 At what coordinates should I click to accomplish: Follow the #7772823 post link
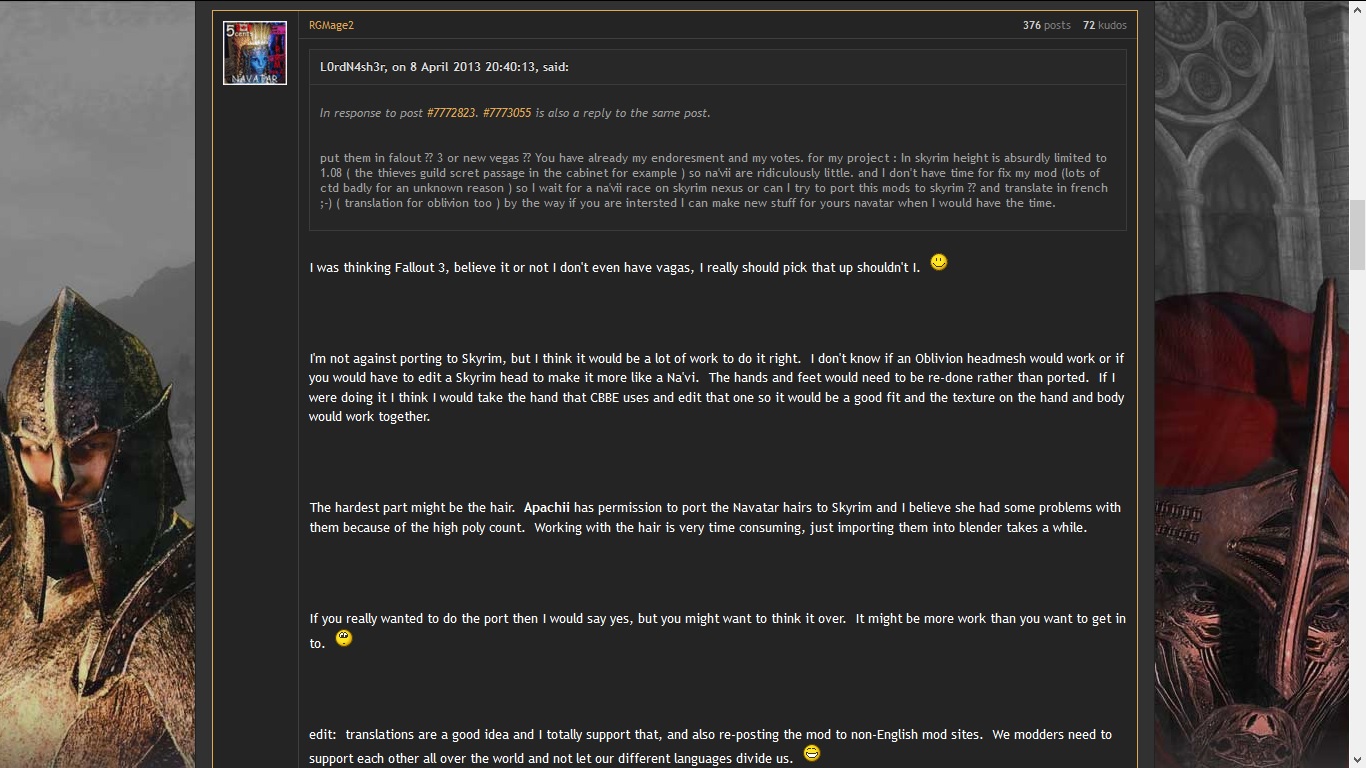(451, 113)
